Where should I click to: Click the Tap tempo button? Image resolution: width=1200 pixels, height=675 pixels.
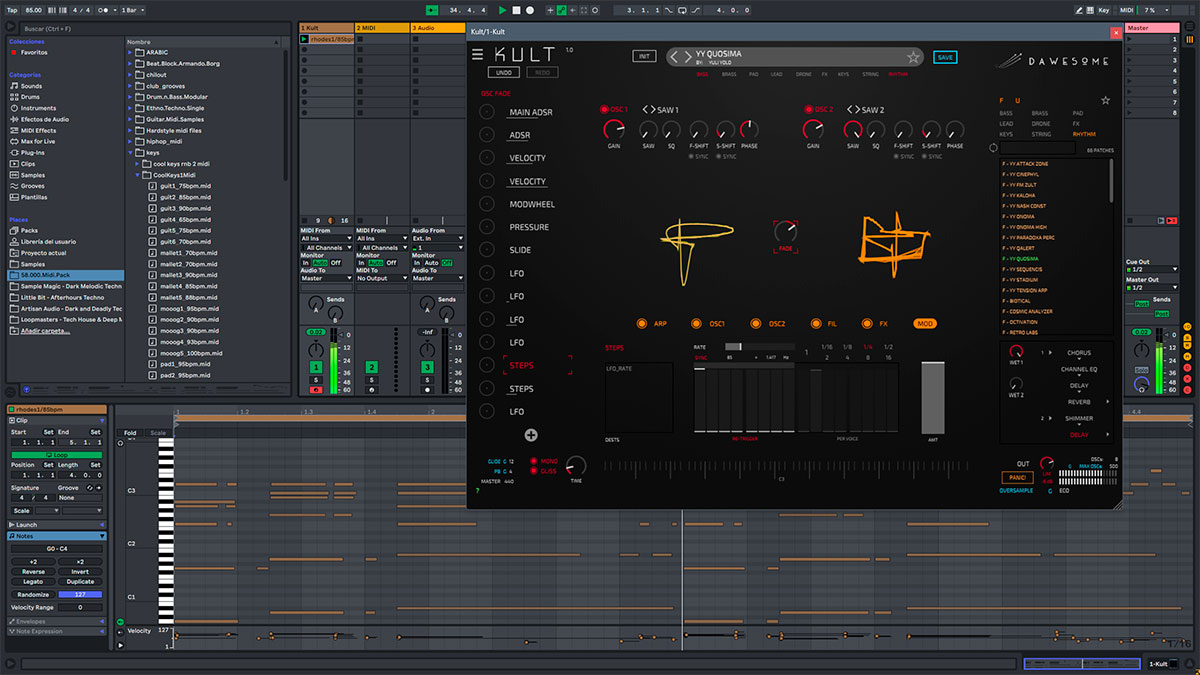tap(14, 9)
